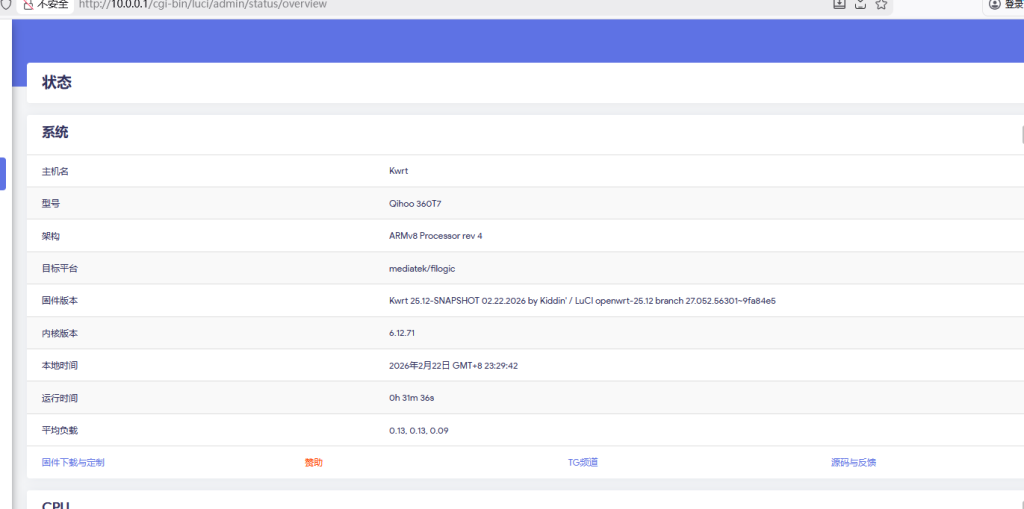
Task: Click the 登录 profile button
Action: (x=1006, y=5)
